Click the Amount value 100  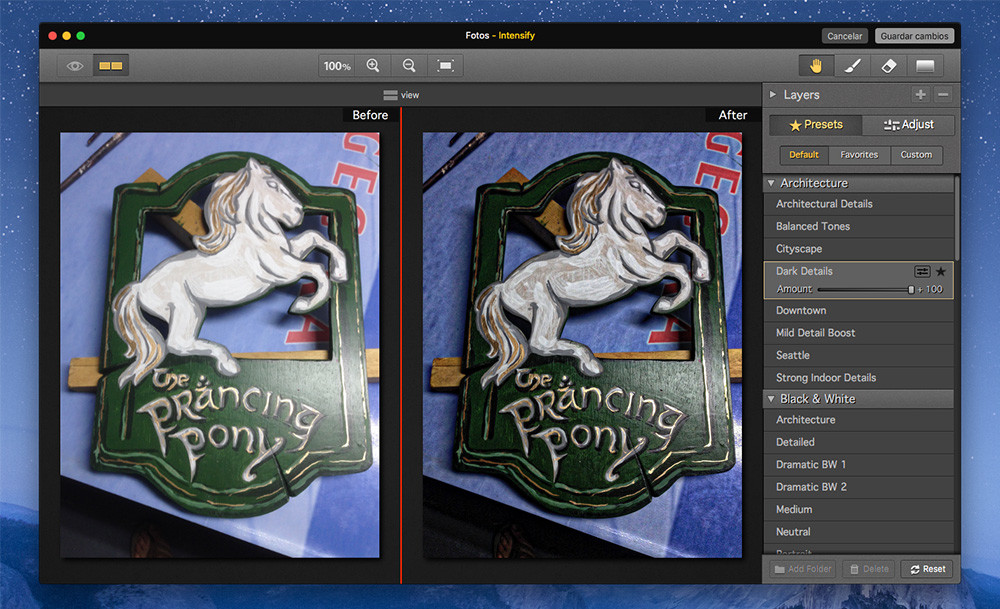tap(934, 290)
